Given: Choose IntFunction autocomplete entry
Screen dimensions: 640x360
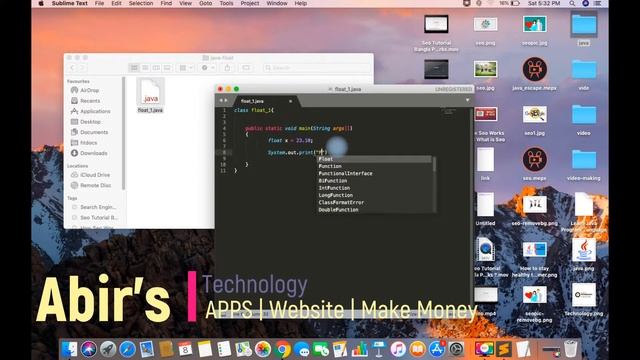Looking at the screenshot, I should coord(374,188).
